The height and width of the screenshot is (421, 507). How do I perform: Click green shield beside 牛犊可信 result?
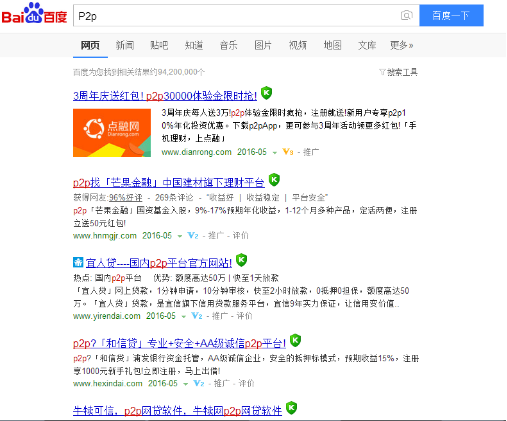(x=291, y=408)
